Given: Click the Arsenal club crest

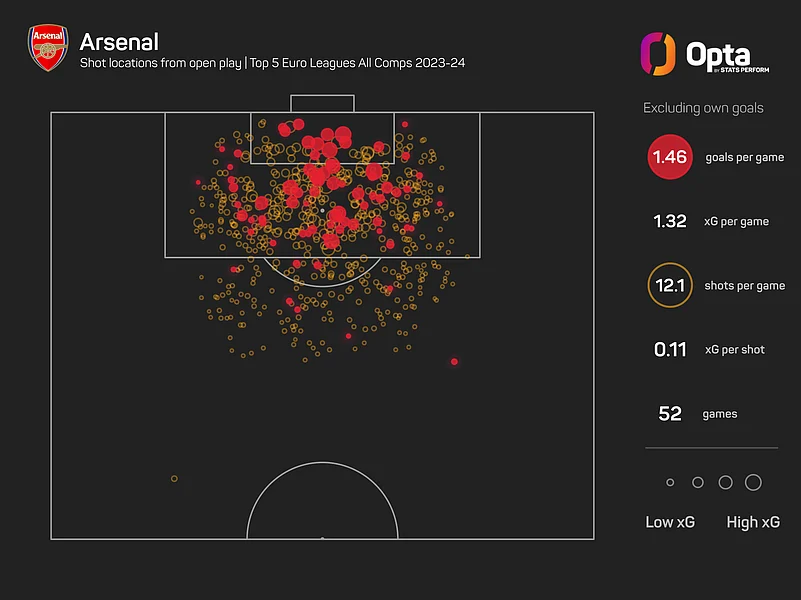Looking at the screenshot, I should pos(45,49).
